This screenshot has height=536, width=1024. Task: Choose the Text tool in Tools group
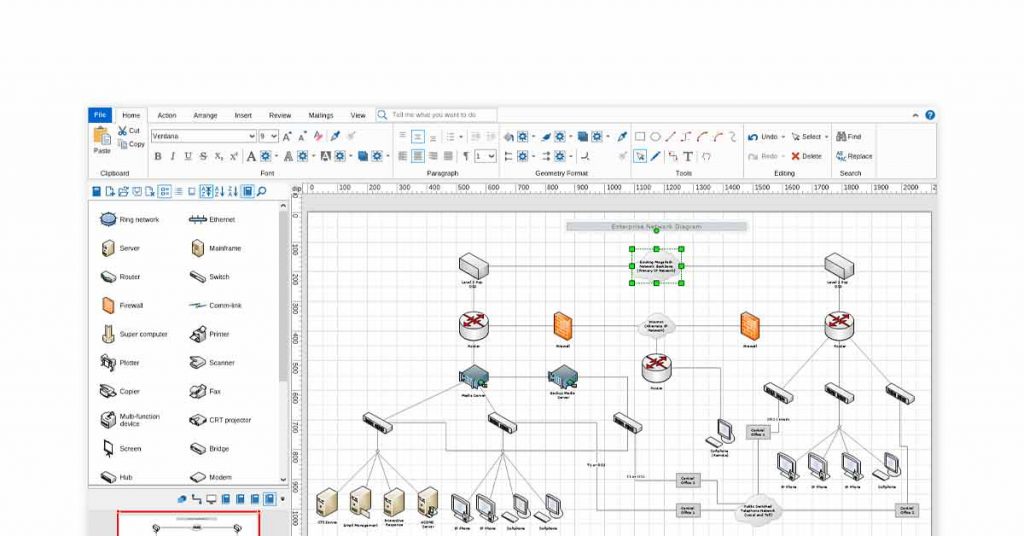click(x=688, y=156)
